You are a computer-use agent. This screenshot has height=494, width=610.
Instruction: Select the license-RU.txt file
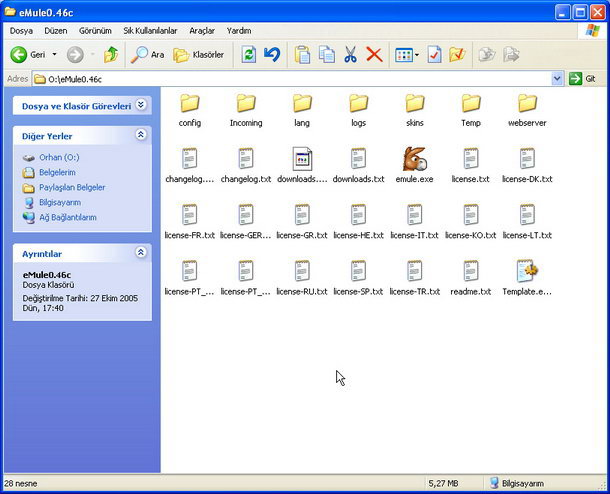(x=302, y=278)
